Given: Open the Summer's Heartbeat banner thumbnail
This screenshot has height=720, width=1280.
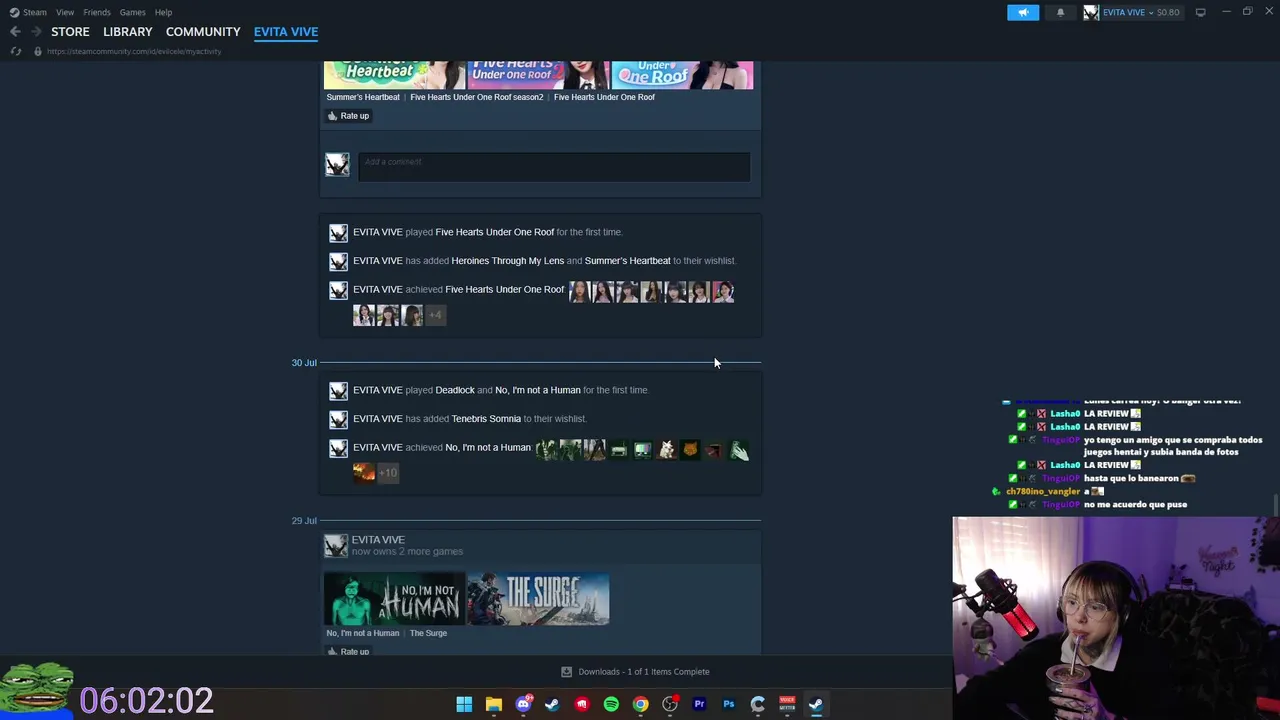Looking at the screenshot, I should coord(395,75).
